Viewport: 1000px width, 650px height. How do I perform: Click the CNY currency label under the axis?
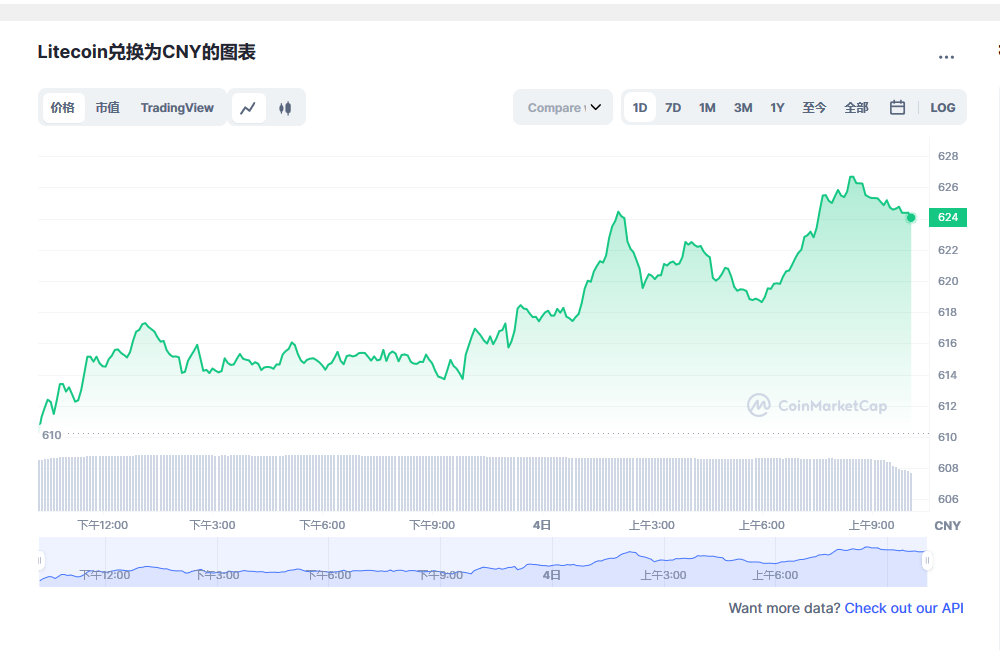coord(947,526)
